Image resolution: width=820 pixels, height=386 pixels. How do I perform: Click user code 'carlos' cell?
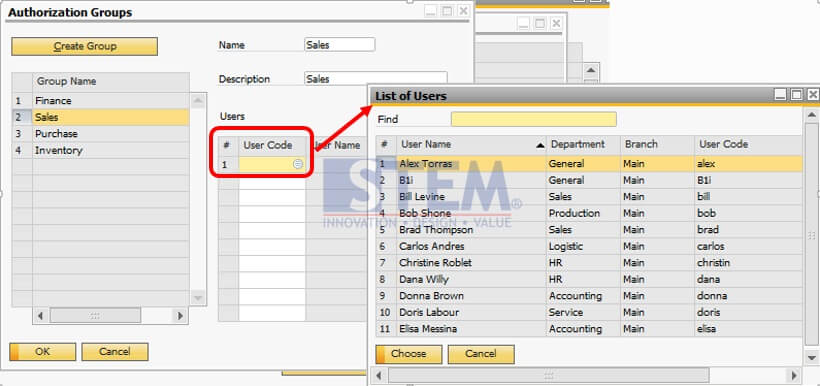pos(748,246)
